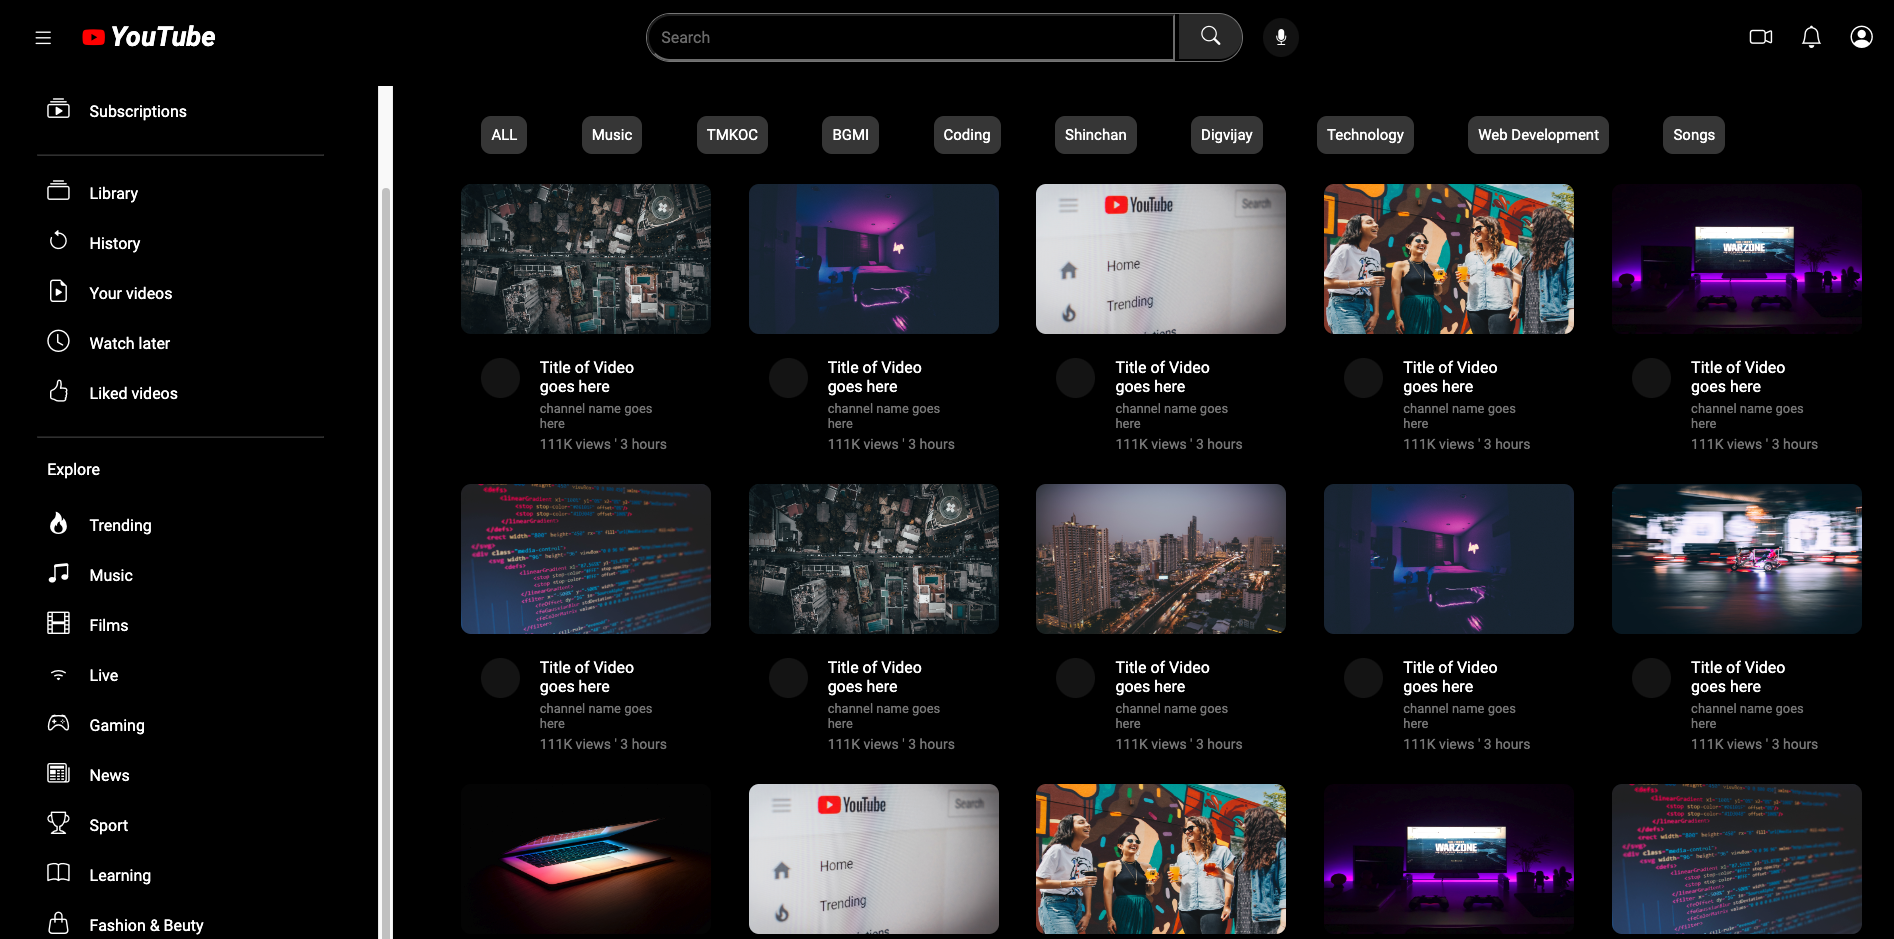The height and width of the screenshot is (939, 1894).
Task: Open History from the sidebar
Action: pos(114,243)
